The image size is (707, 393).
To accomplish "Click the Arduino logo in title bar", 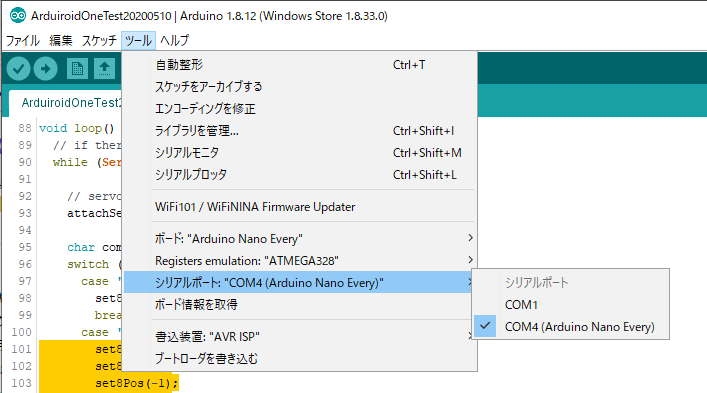I will [x=18, y=16].
